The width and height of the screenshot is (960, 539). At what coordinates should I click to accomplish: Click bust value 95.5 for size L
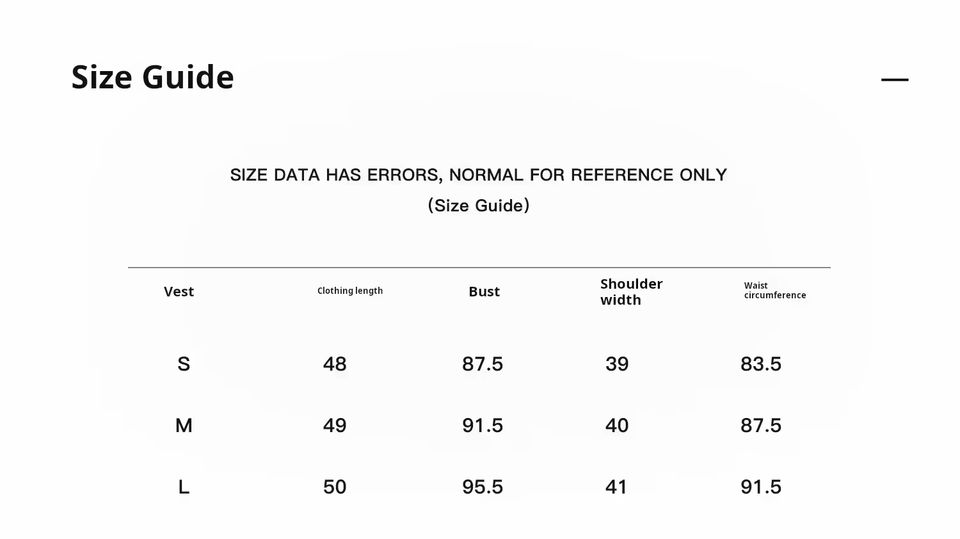(482, 488)
